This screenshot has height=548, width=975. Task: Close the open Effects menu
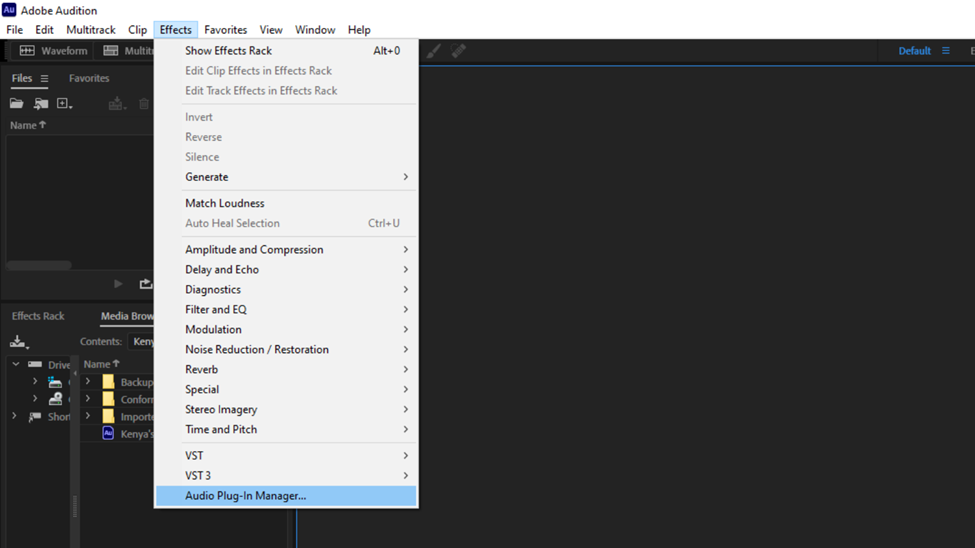point(175,30)
